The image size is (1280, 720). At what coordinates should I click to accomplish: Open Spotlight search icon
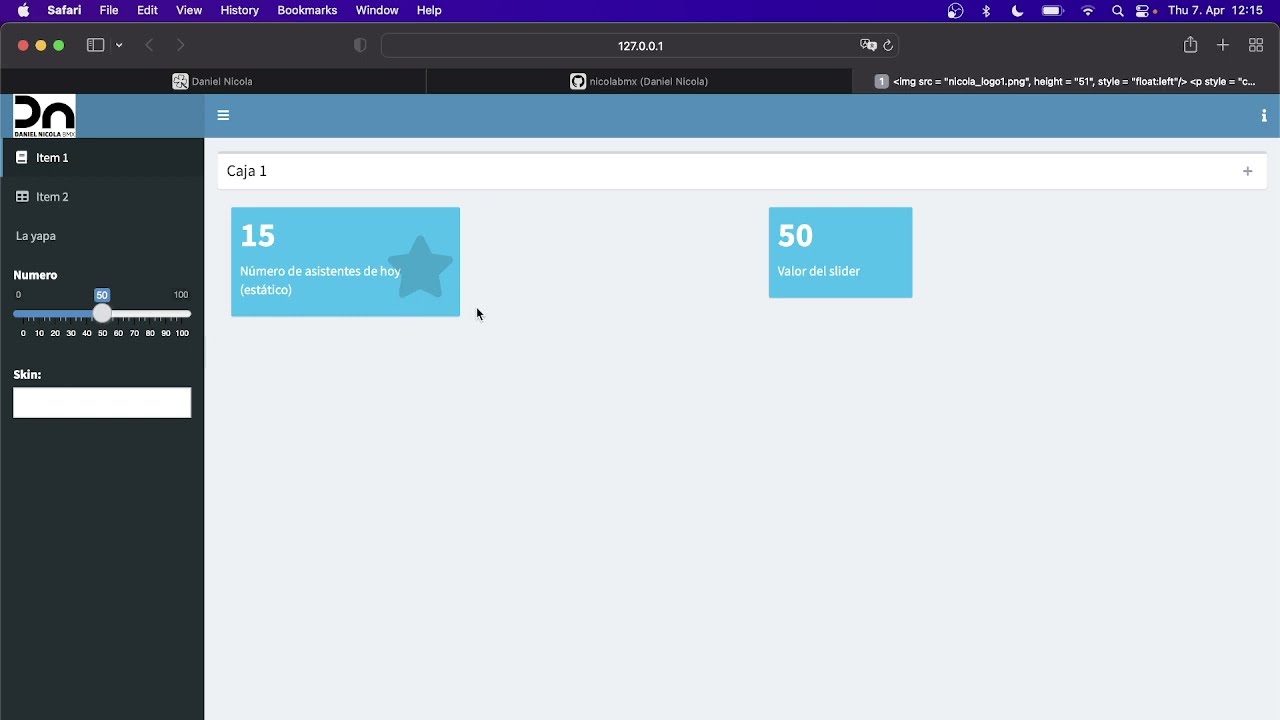[1117, 11]
